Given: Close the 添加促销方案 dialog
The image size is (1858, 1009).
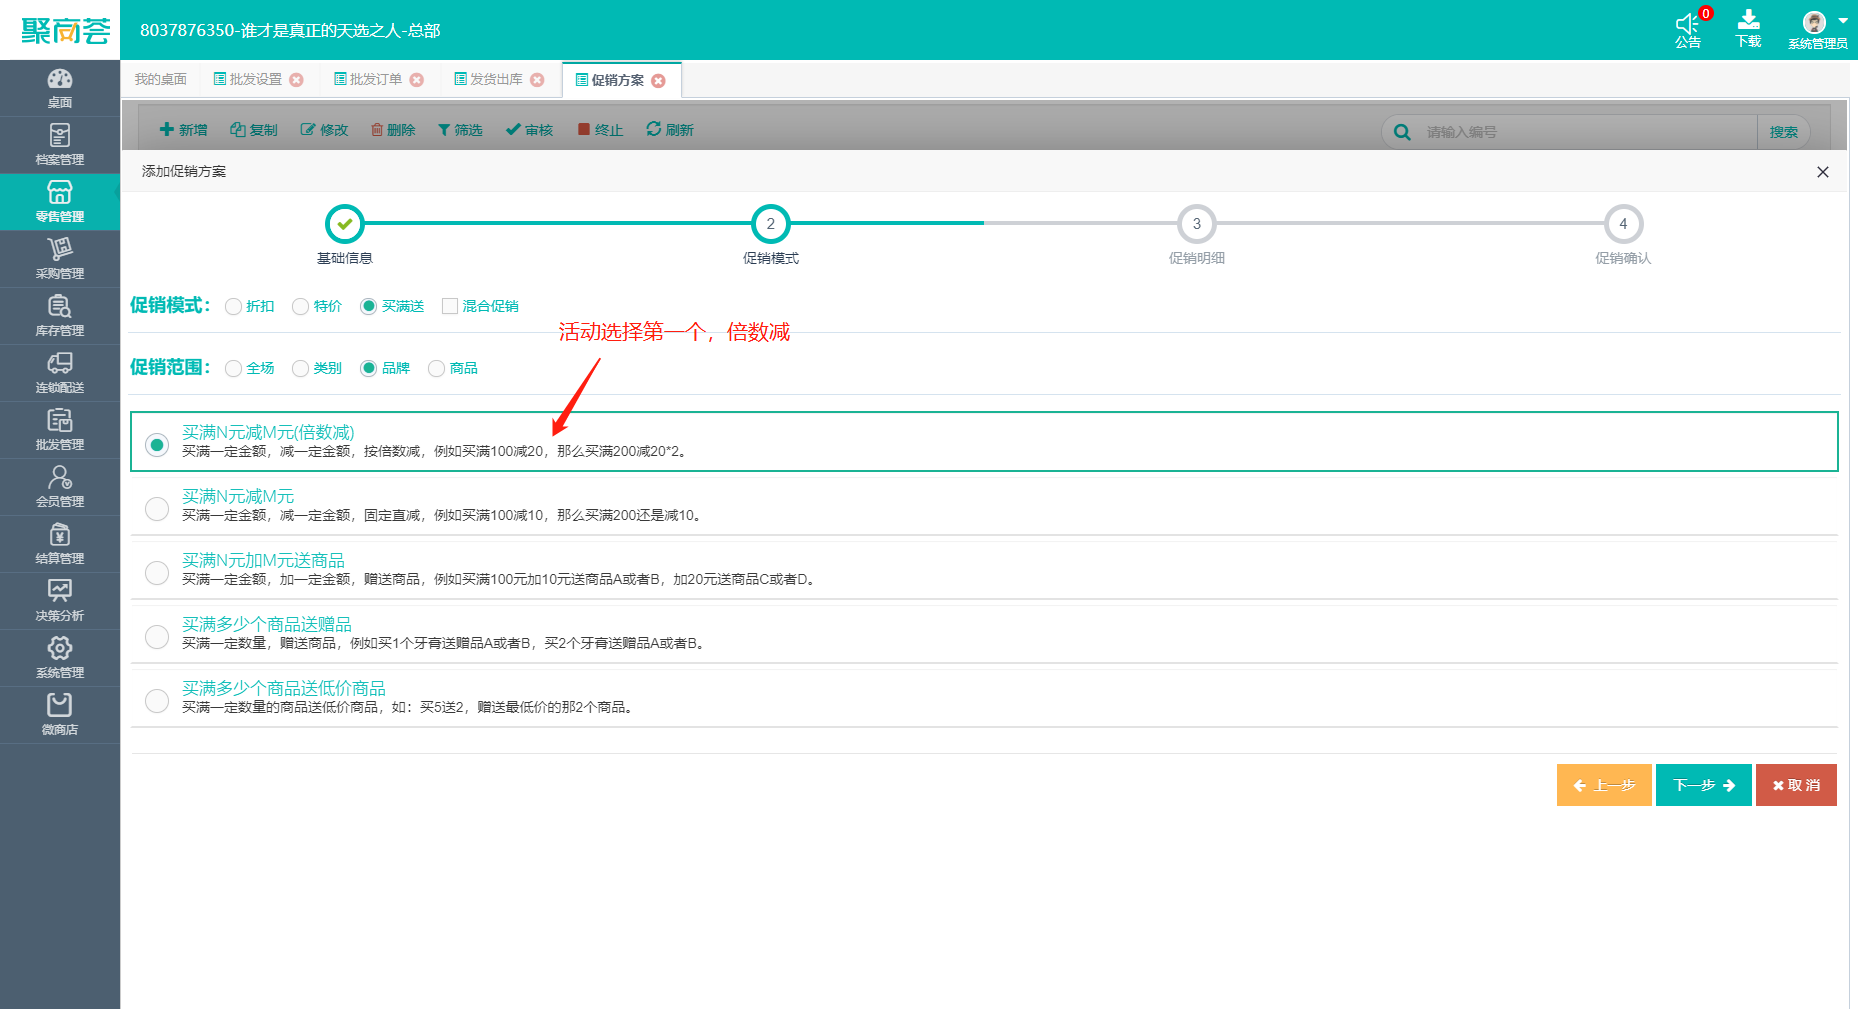Looking at the screenshot, I should (1822, 172).
